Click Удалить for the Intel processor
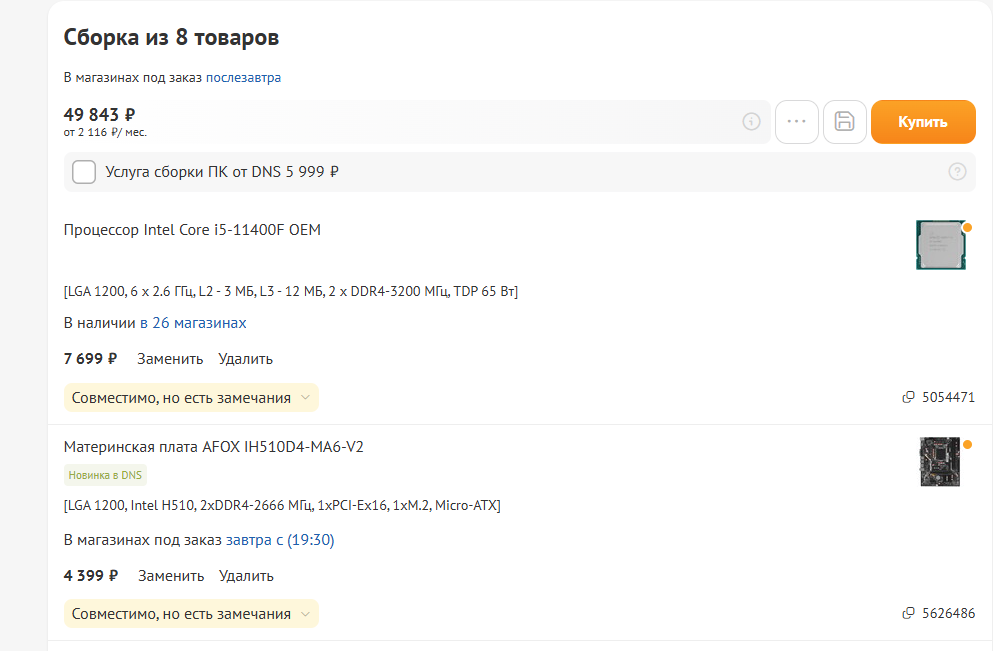993x651 pixels. click(246, 359)
